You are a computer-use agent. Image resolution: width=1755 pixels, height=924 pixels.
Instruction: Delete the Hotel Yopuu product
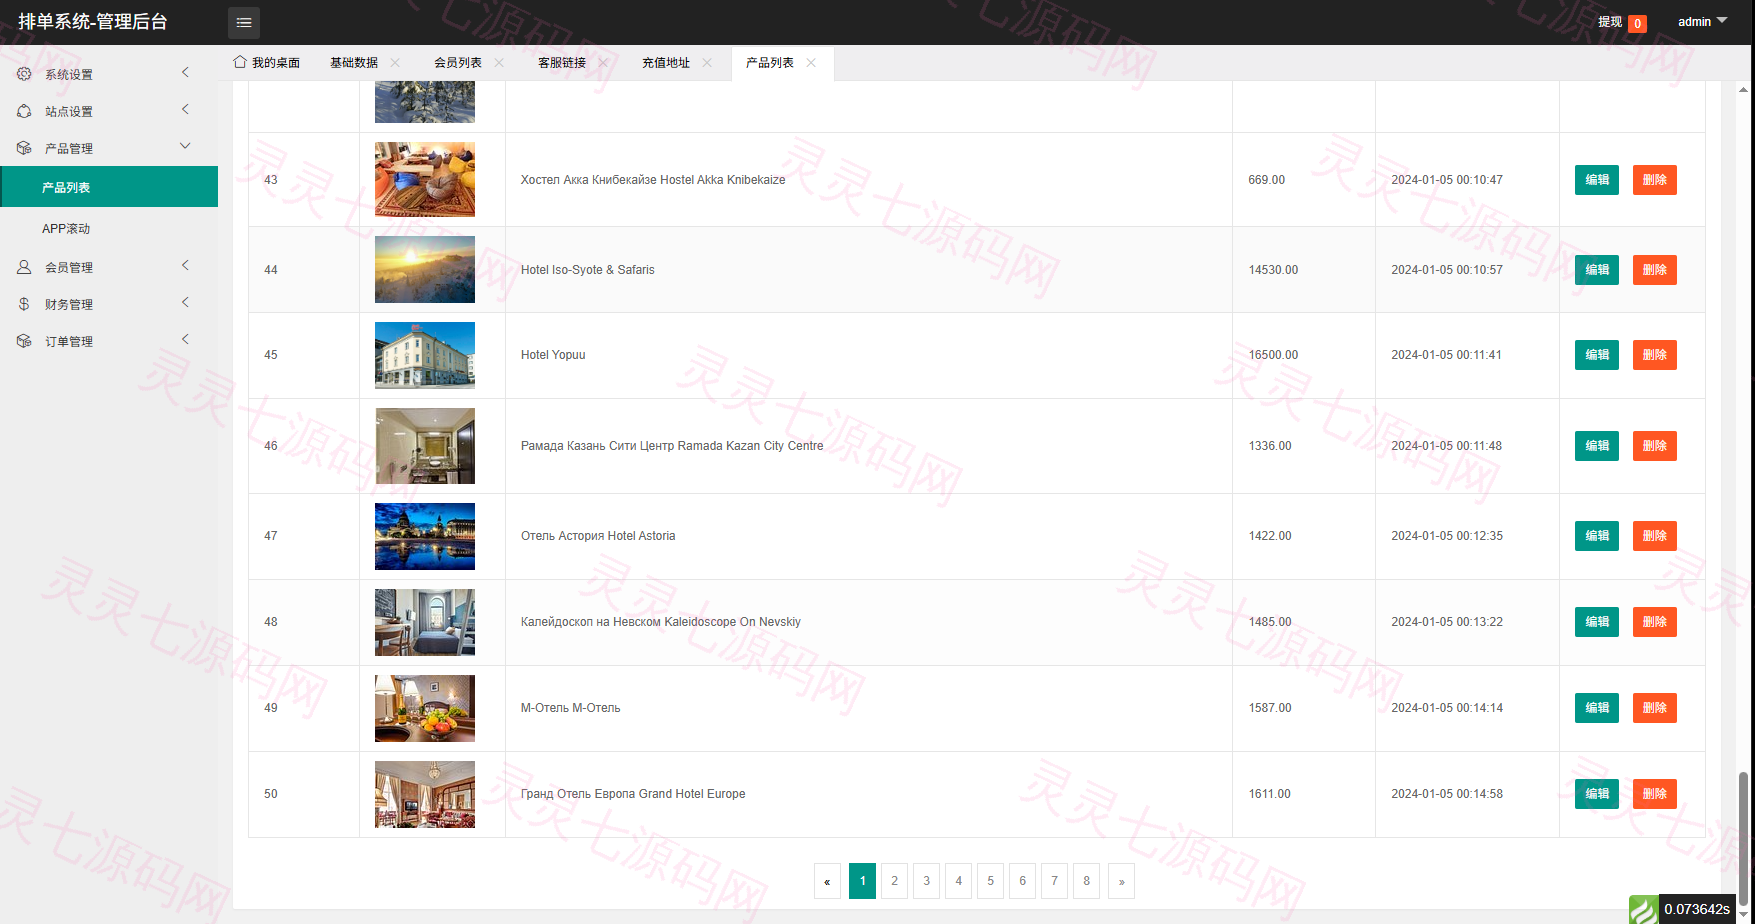click(1655, 355)
